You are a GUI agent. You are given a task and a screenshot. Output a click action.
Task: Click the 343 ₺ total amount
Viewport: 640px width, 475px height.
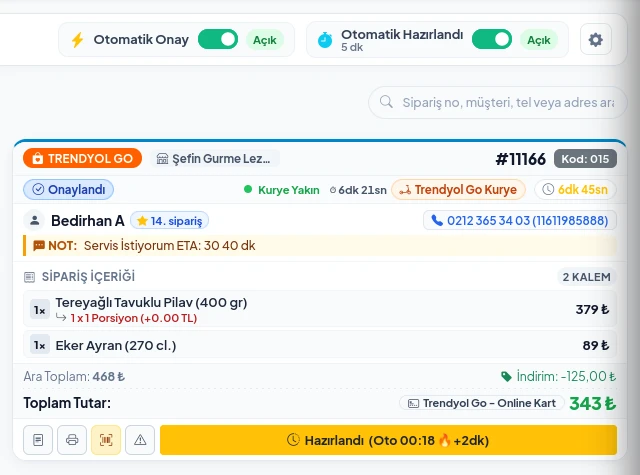593,404
